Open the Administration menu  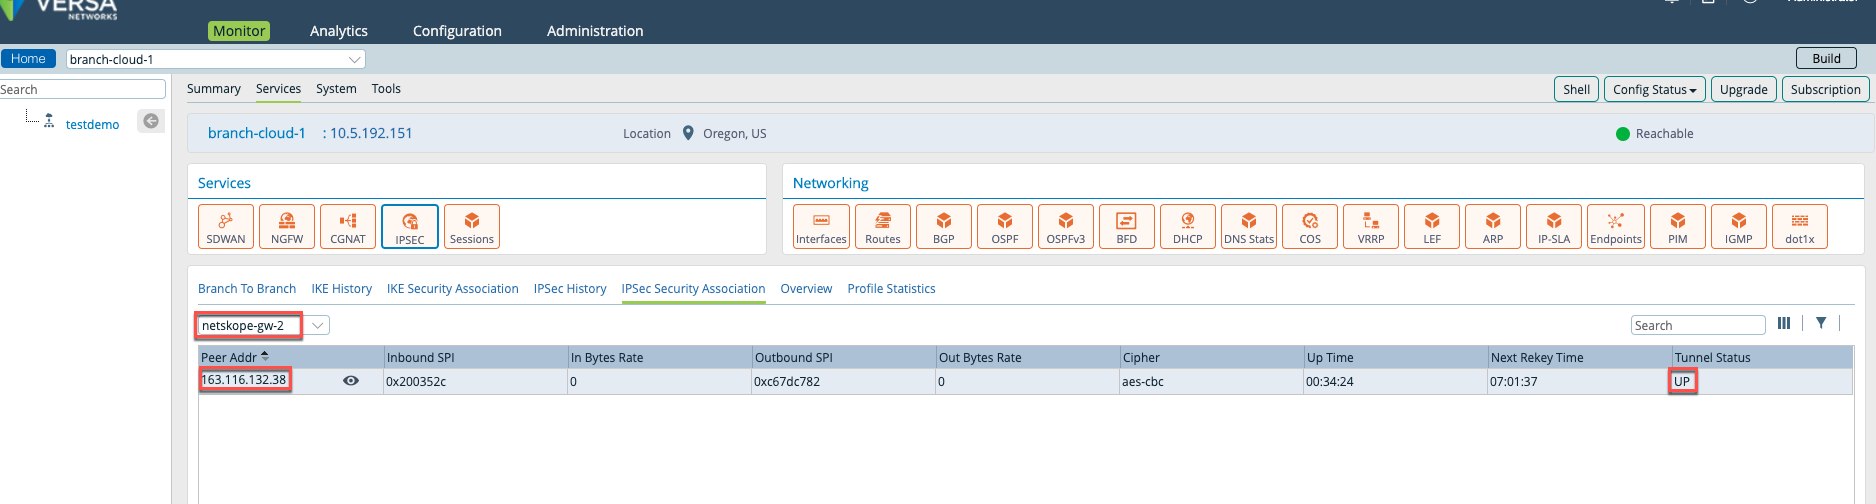[595, 31]
